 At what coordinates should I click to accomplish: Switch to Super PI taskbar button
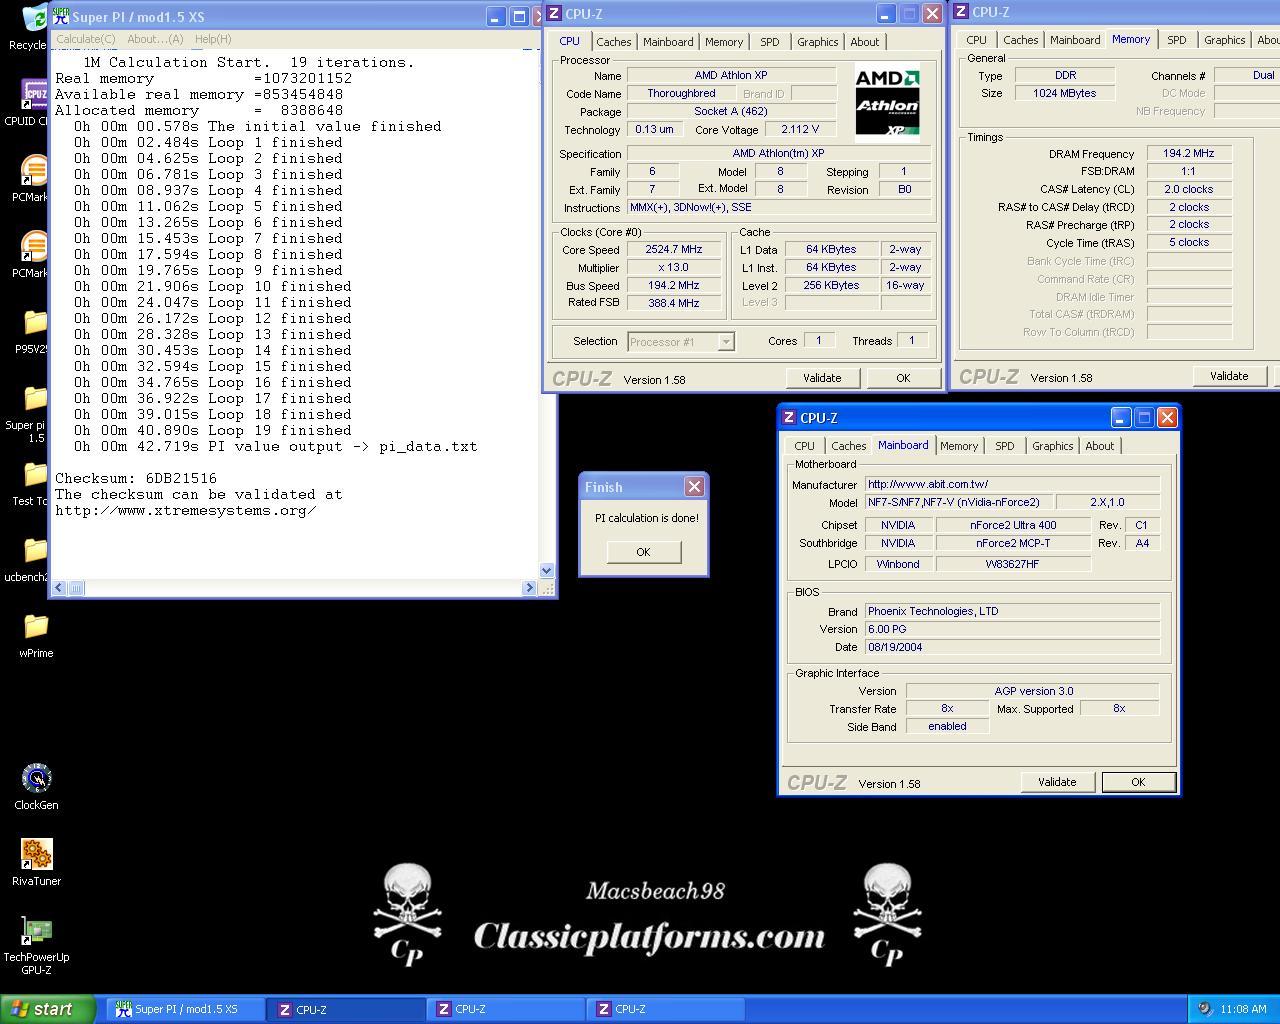(186, 1009)
